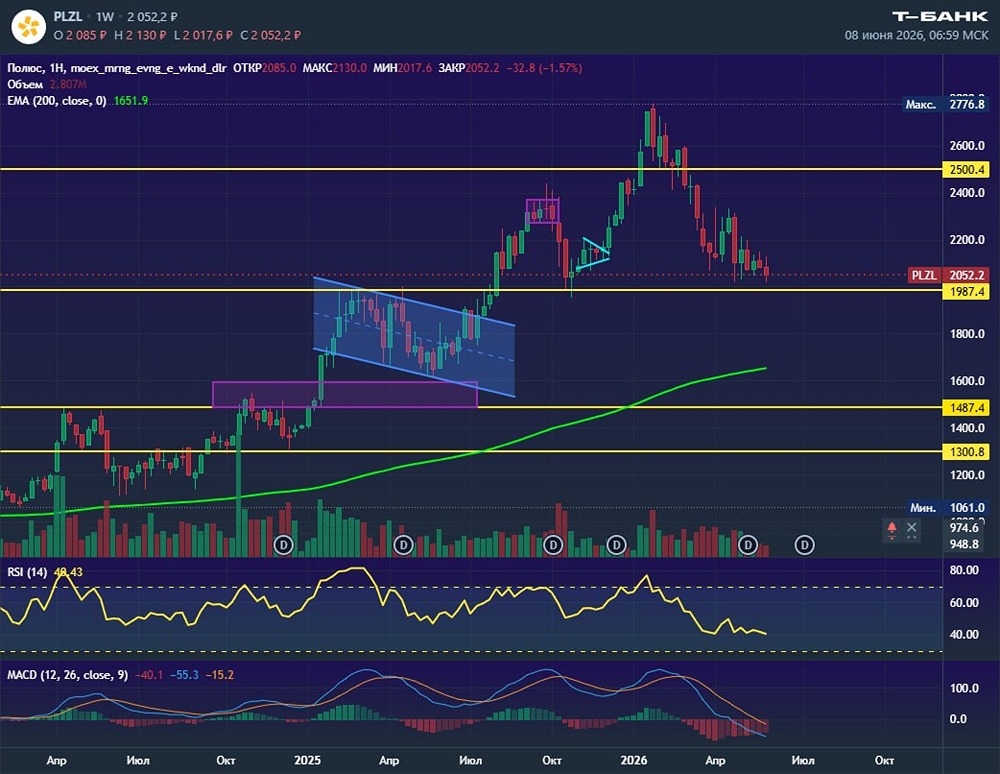This screenshot has width=1000, height=774.
Task: Click the red PLZL 2052.2 current price tag
Action: [948, 275]
